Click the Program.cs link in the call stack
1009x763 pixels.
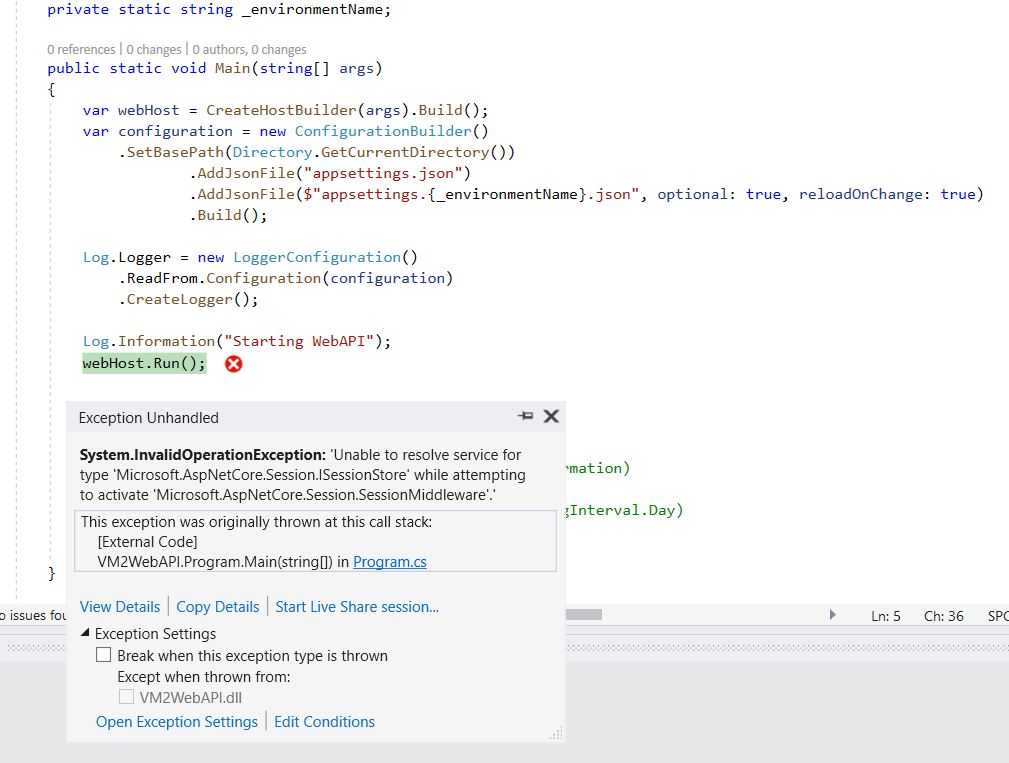[x=389, y=561]
